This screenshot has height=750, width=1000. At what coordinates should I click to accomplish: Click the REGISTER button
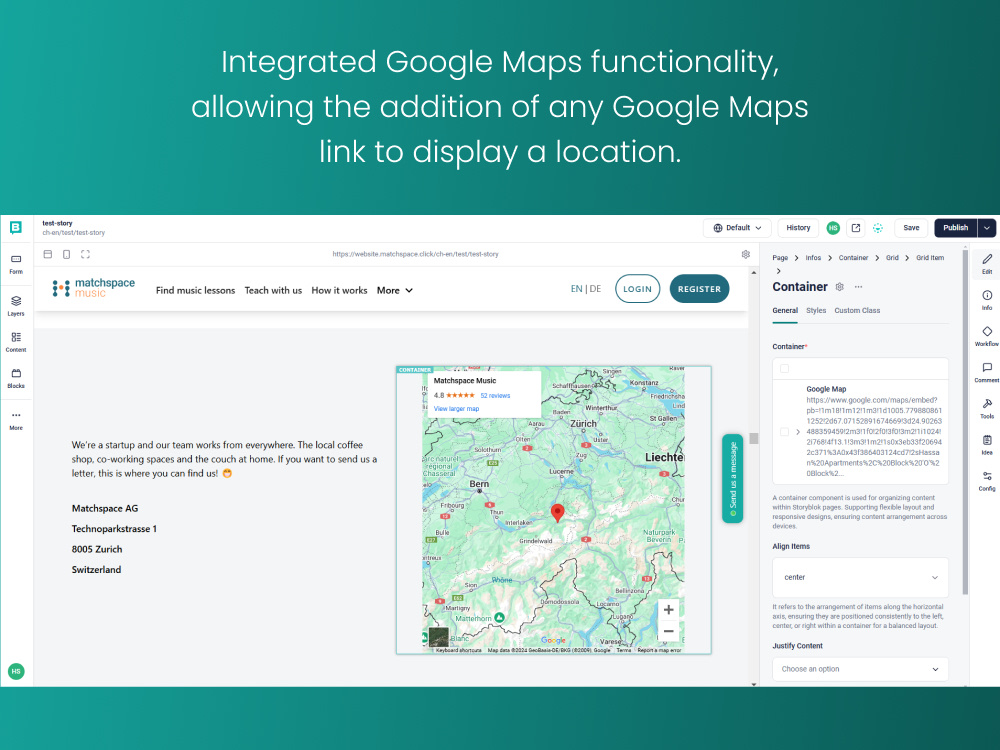click(699, 289)
